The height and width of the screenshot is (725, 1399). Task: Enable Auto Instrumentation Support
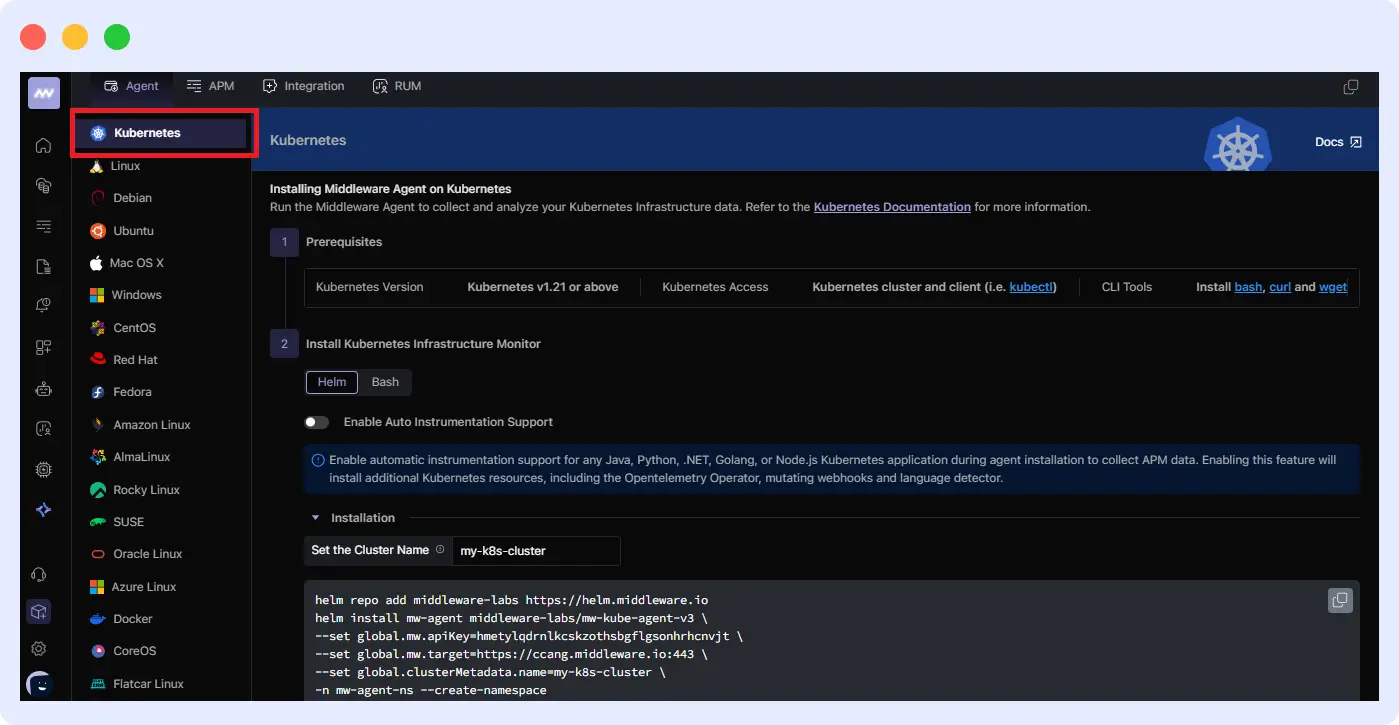(317, 422)
